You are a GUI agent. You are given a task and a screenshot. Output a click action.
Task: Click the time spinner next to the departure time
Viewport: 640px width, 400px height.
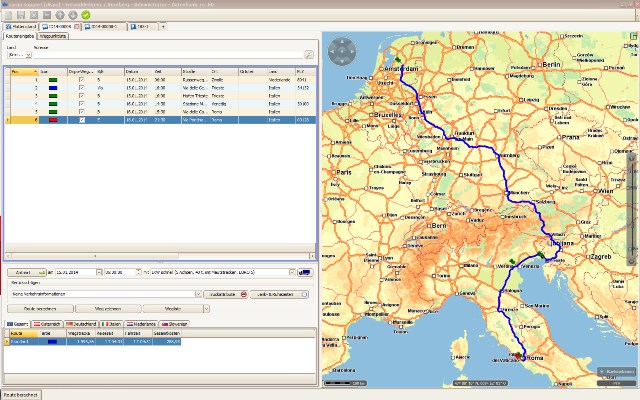click(138, 272)
